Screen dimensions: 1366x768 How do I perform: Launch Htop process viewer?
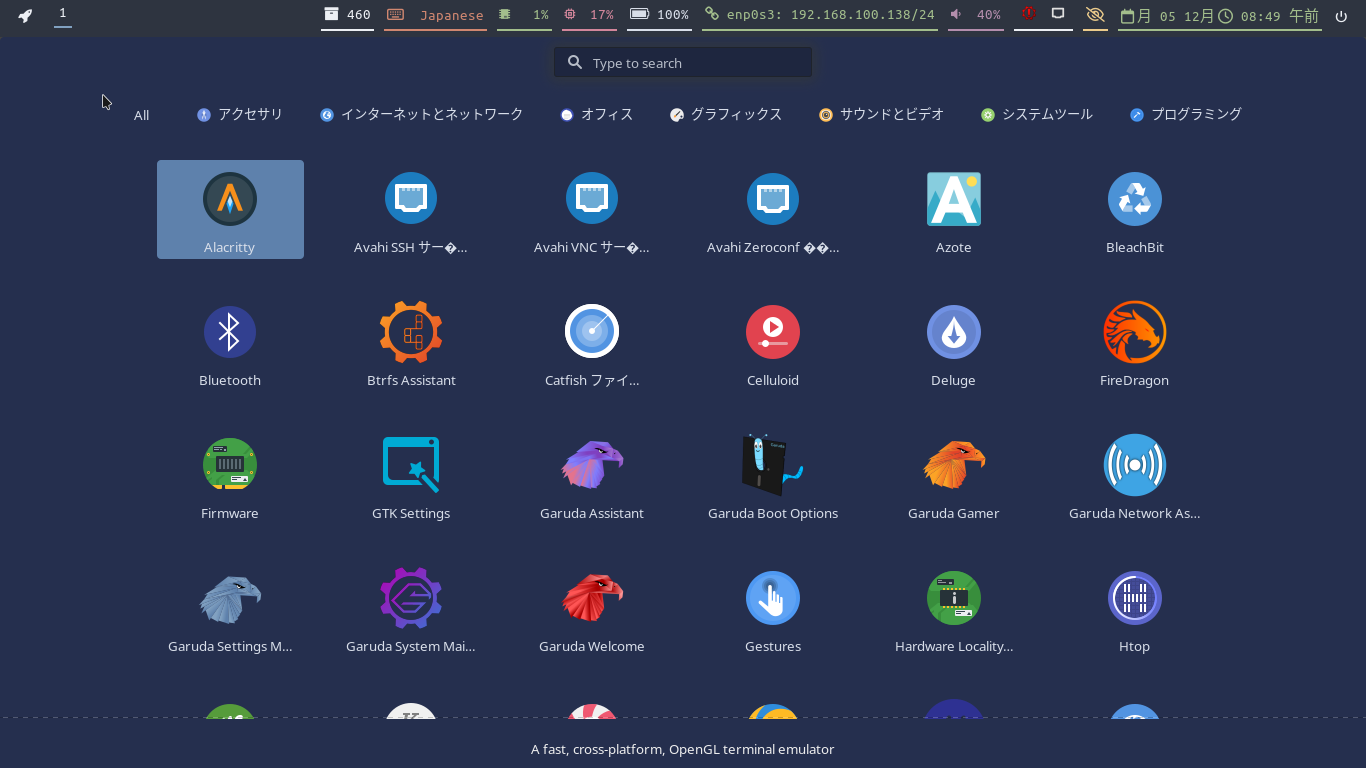coord(1135,608)
